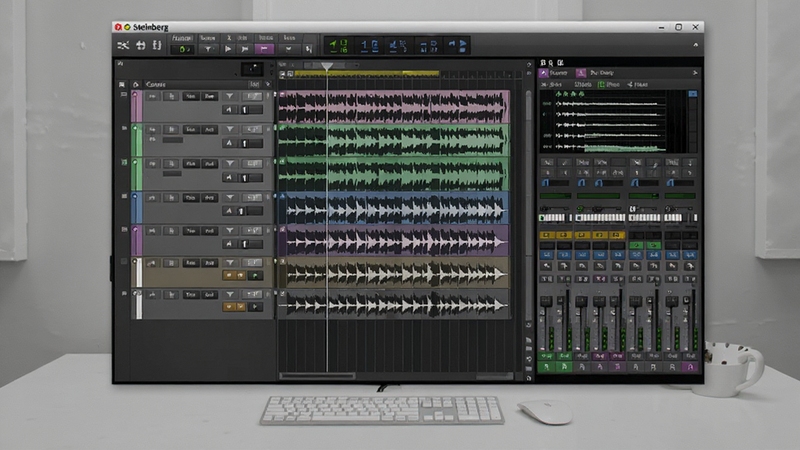Expand the arrow at the right panel tab bar's right end
Viewport: 800px width, 450px height.
[695, 73]
